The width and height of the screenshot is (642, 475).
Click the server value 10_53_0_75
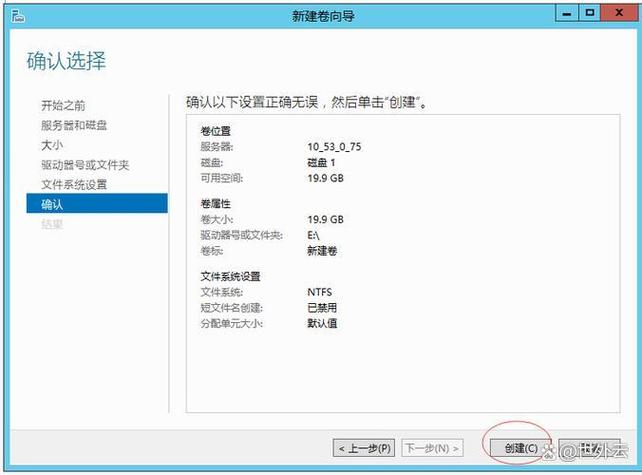[334, 147]
